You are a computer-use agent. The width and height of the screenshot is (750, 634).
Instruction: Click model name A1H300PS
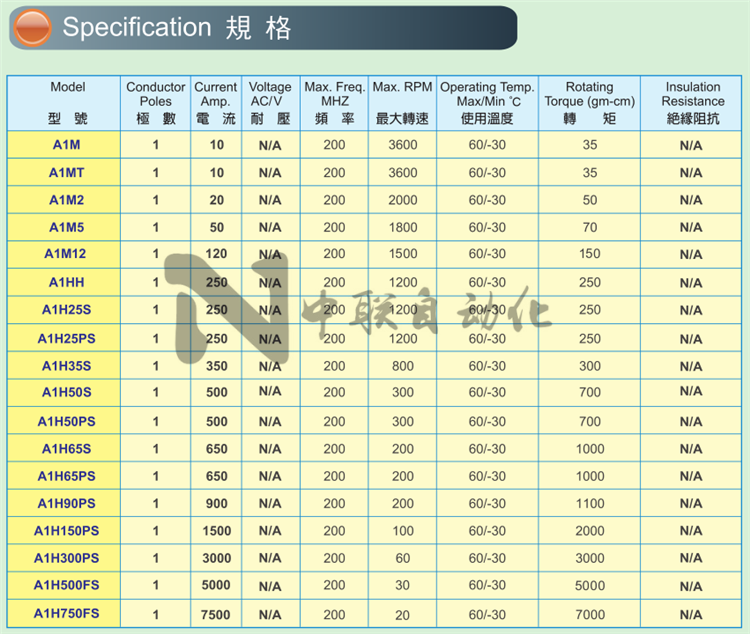coord(66,558)
